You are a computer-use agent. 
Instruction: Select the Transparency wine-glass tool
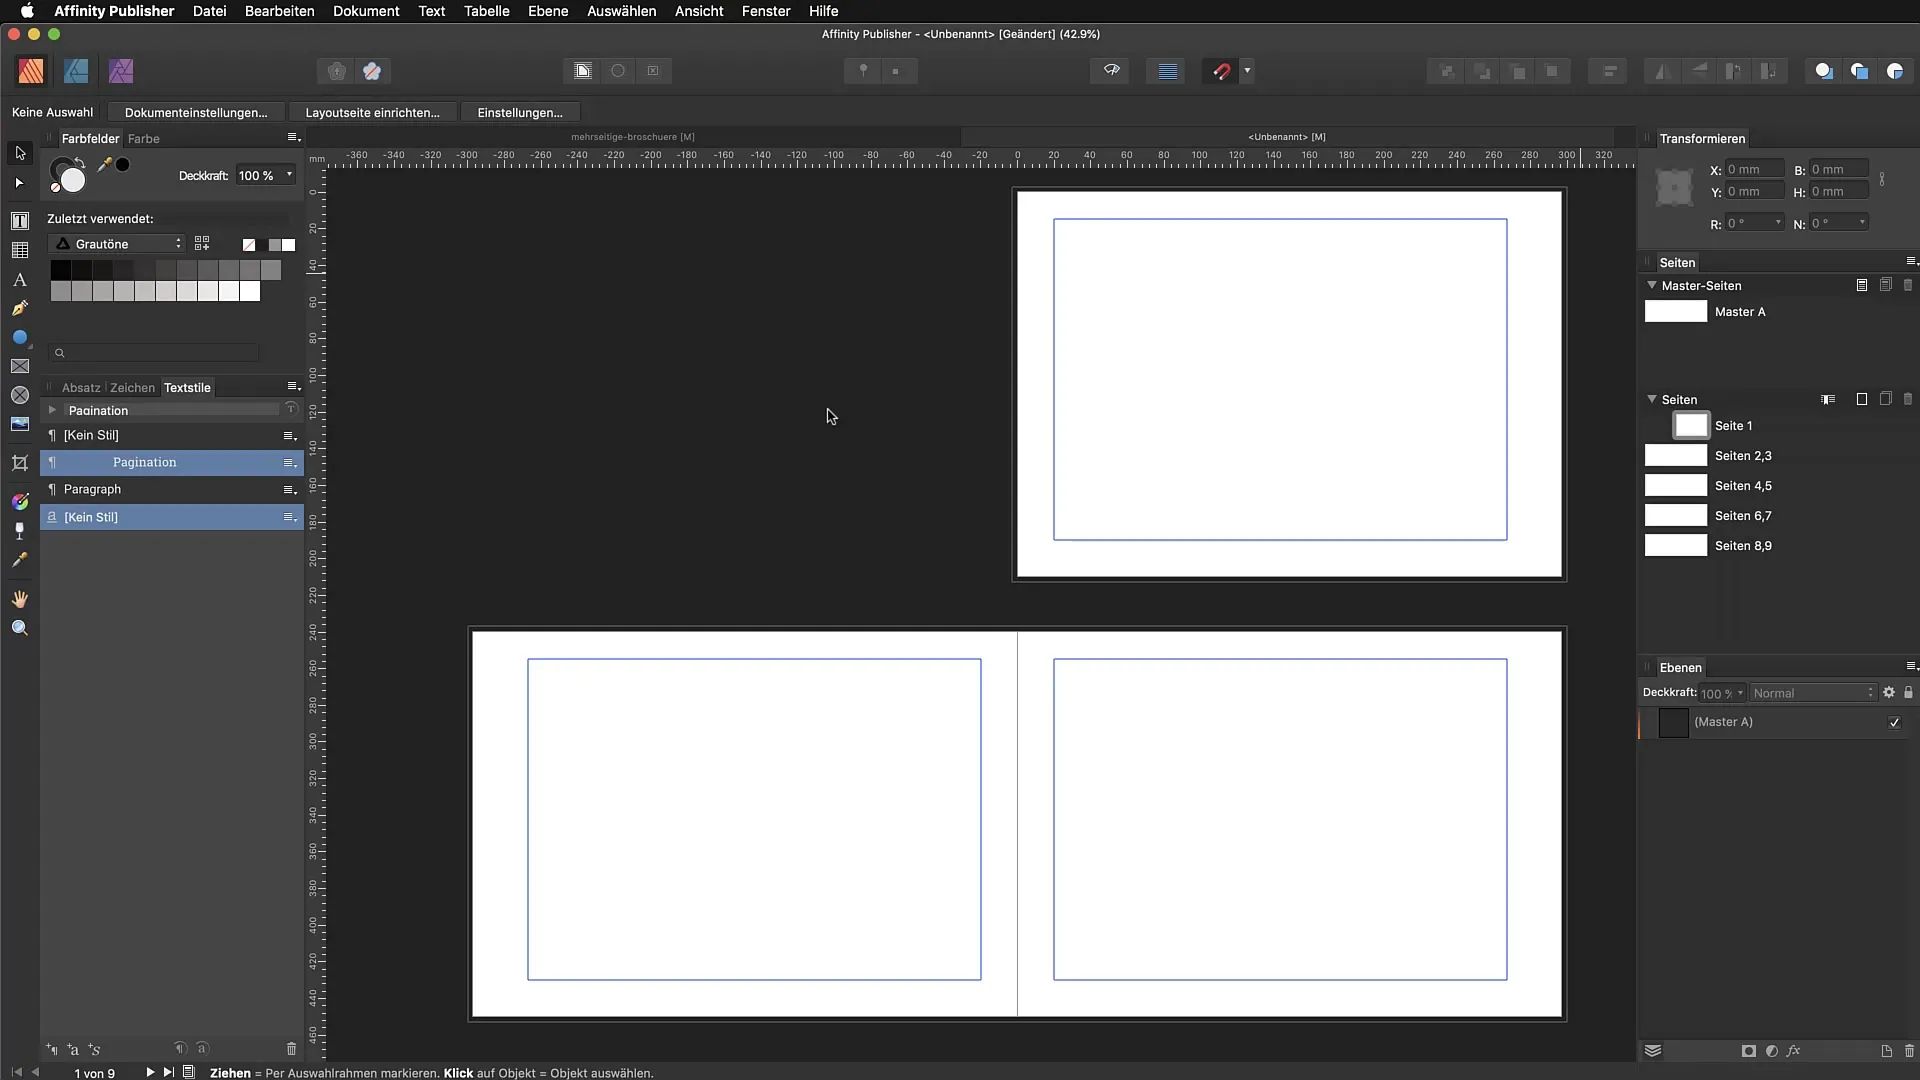20,530
